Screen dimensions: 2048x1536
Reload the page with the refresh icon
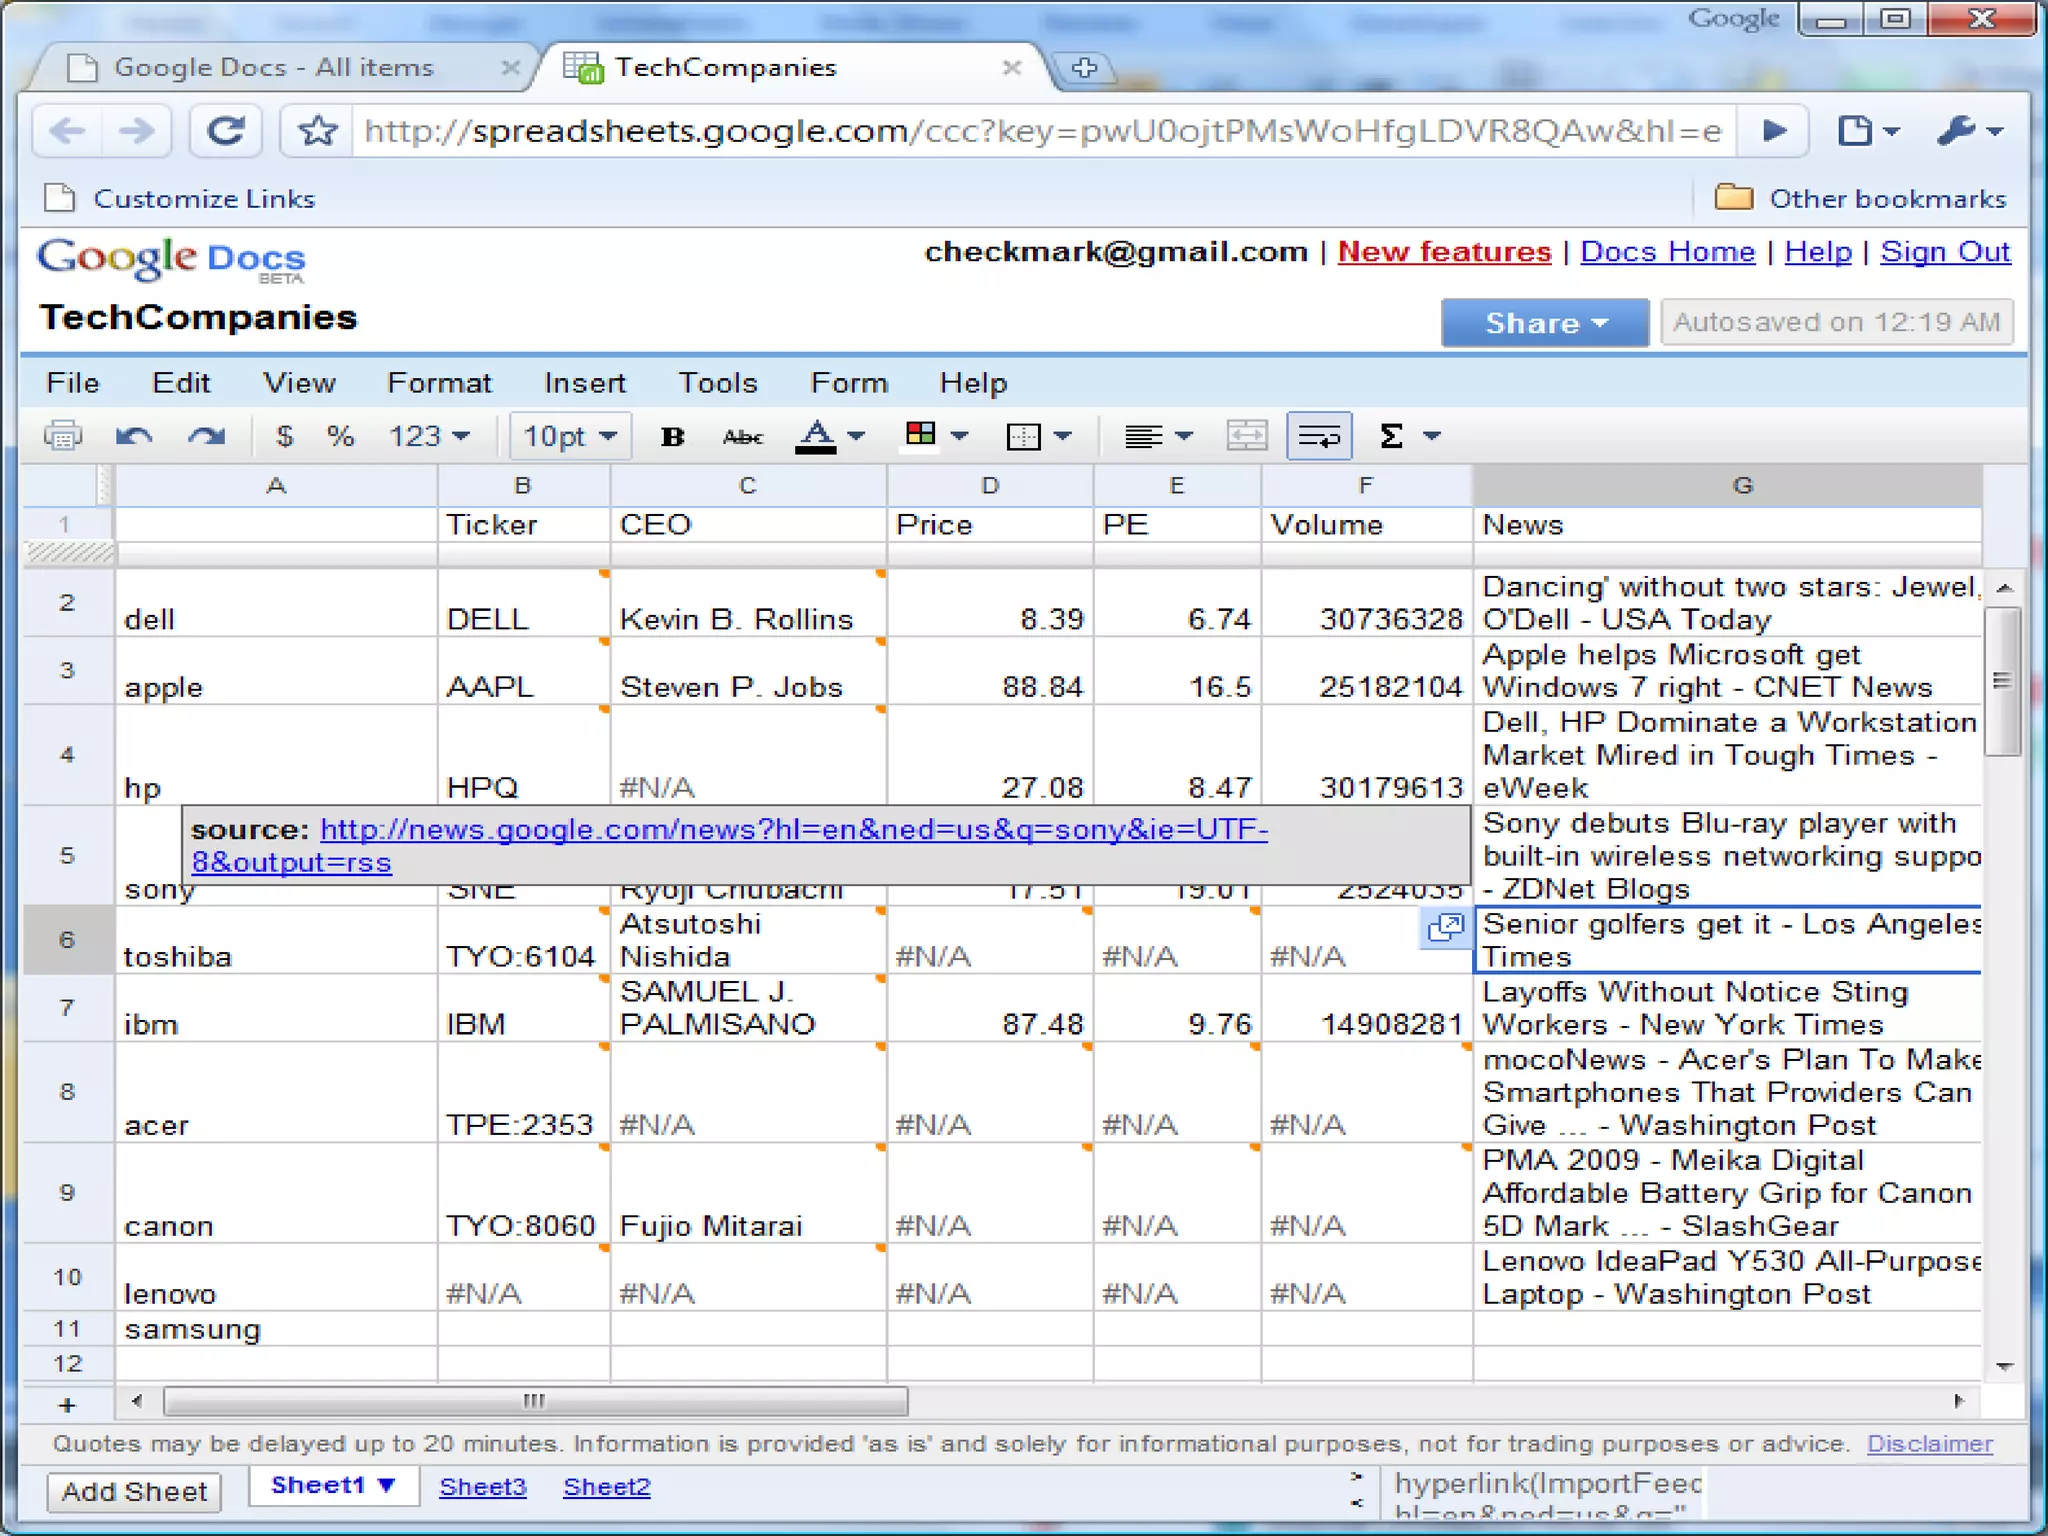point(225,131)
